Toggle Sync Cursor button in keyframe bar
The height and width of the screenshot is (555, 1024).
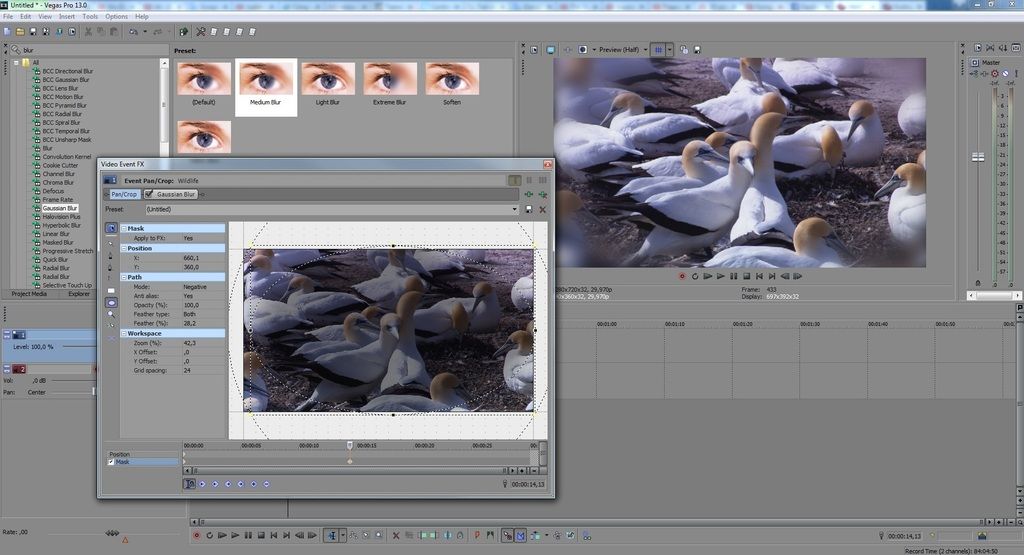pos(189,484)
